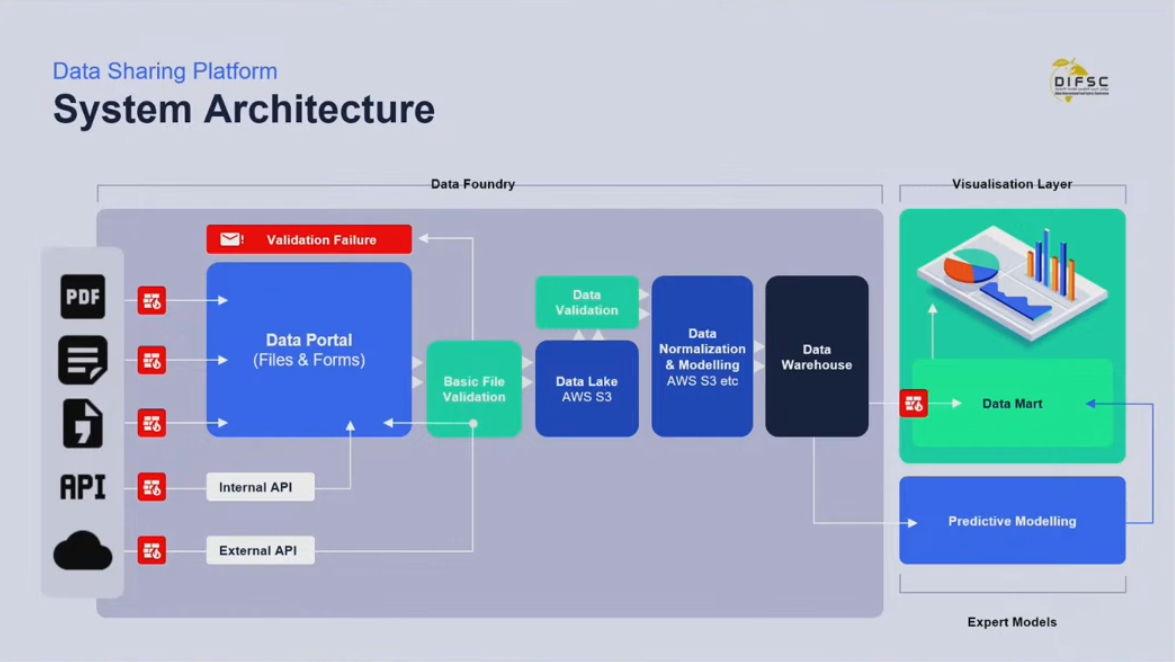Screen dimensions: 1175x662
Task: Click the Data Lake AWS S3 block
Action: tap(587, 389)
